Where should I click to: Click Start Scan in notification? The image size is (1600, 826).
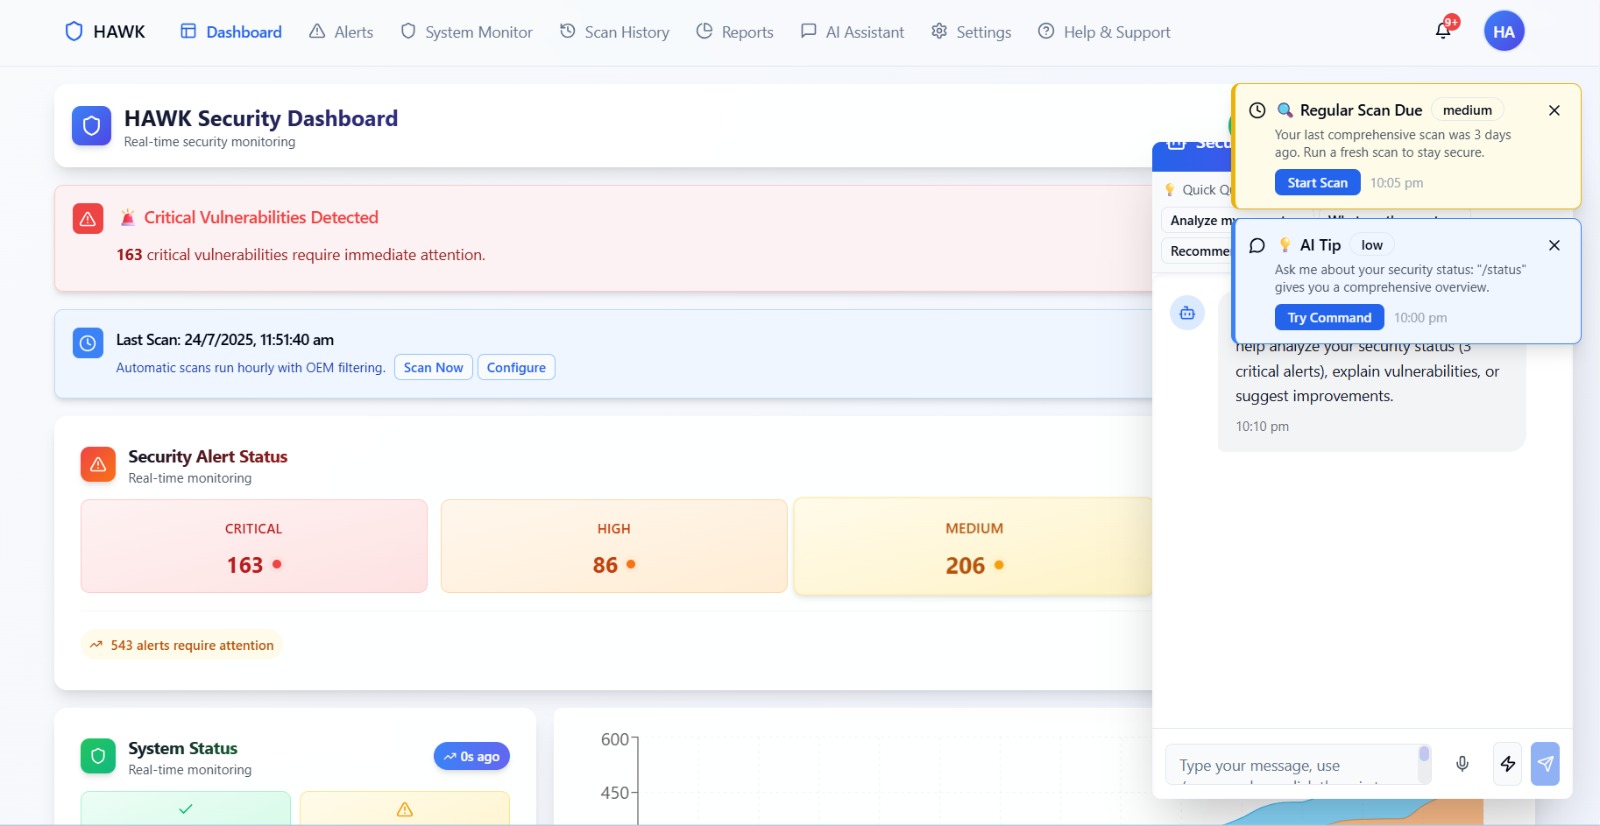(x=1317, y=182)
